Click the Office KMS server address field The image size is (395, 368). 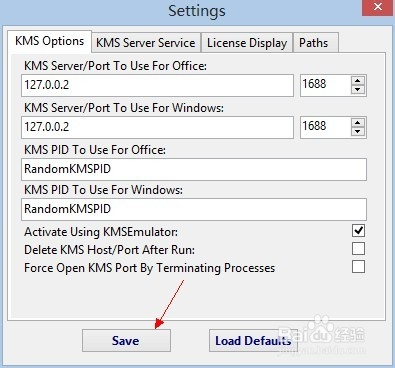point(157,85)
